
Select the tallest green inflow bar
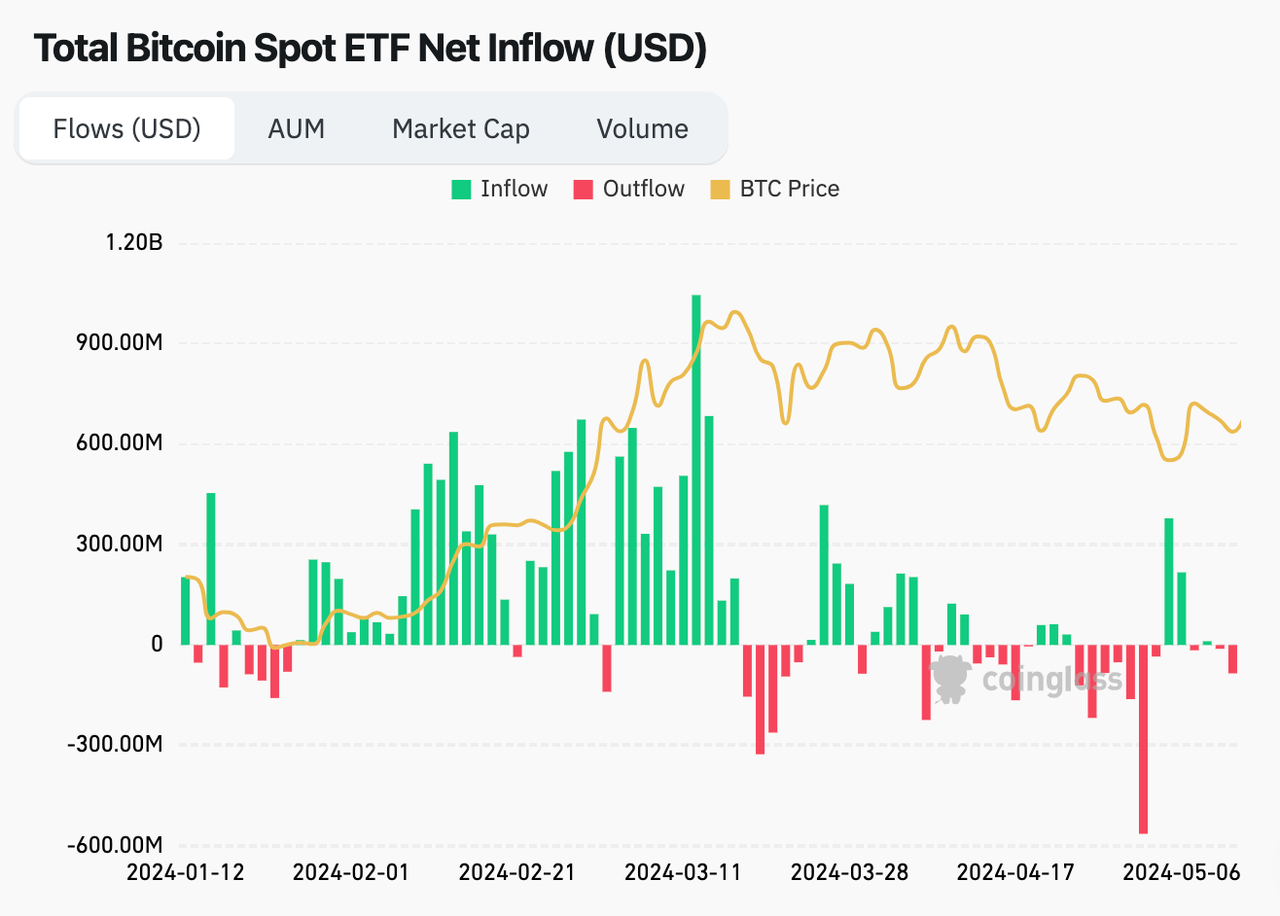point(696,470)
